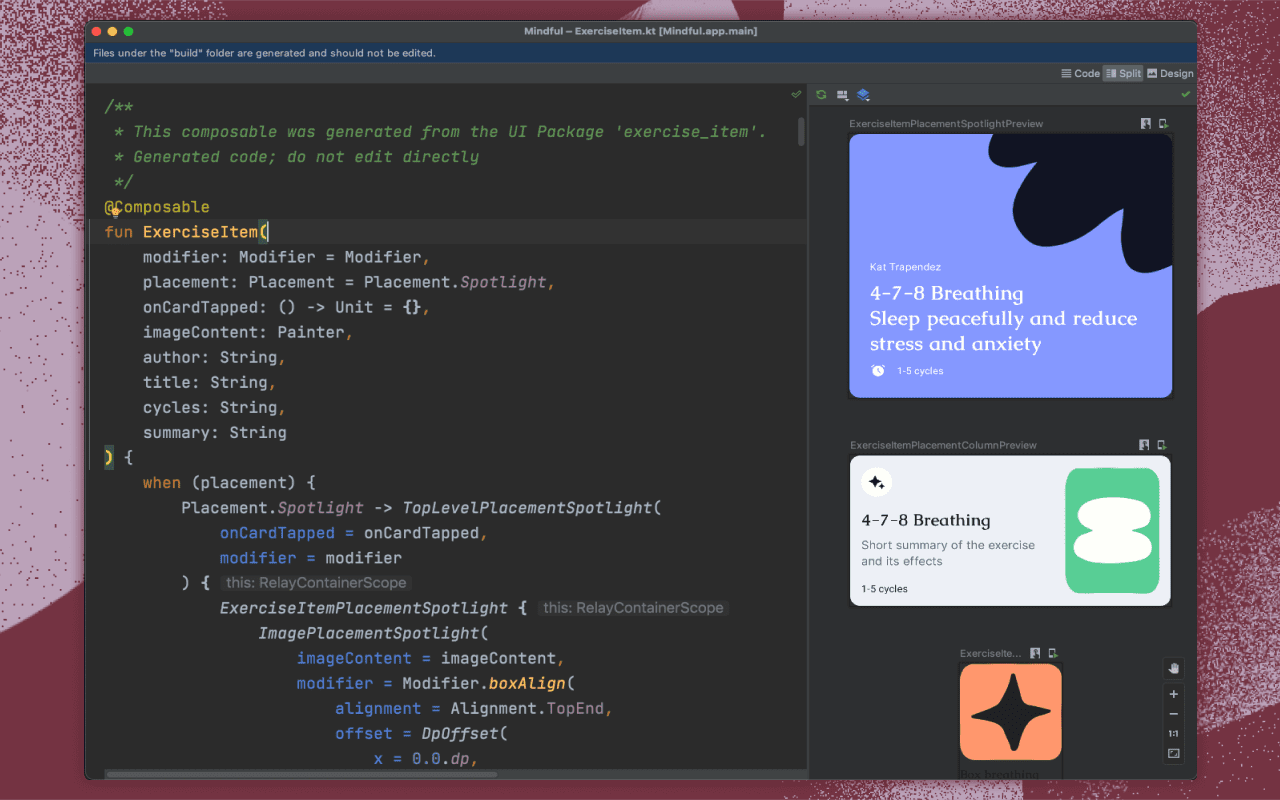Click the Column preview card with green image

(x=1010, y=530)
